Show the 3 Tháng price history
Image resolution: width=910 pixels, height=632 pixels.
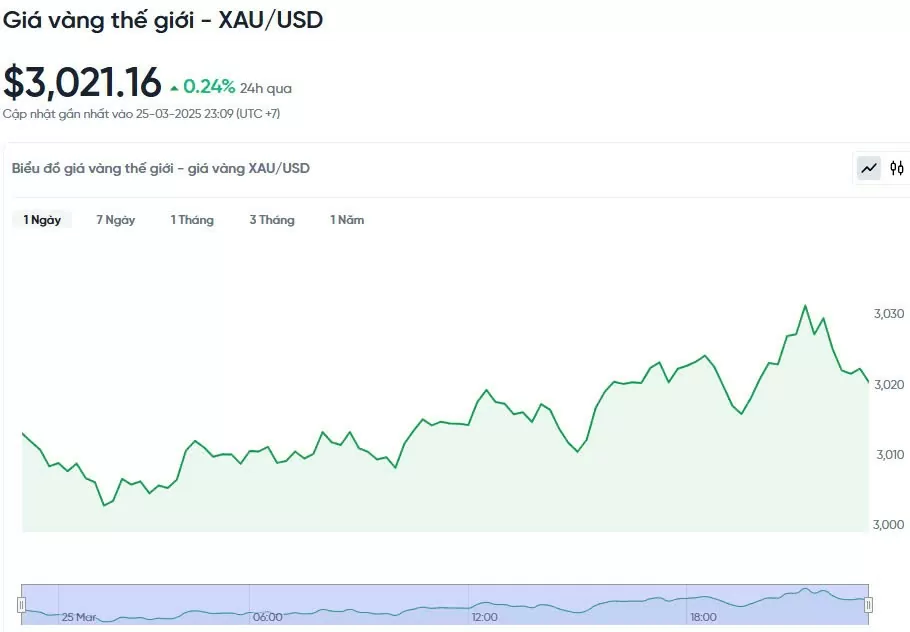272,220
